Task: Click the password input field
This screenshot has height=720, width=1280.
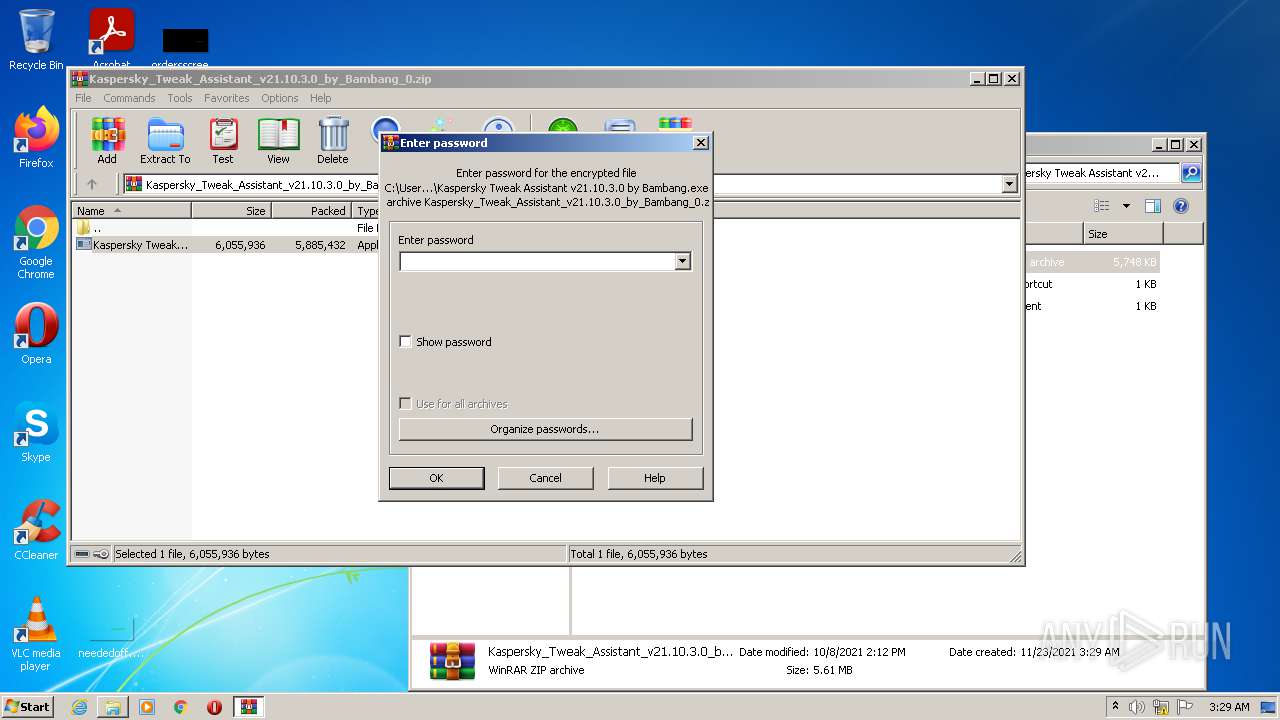Action: 537,261
